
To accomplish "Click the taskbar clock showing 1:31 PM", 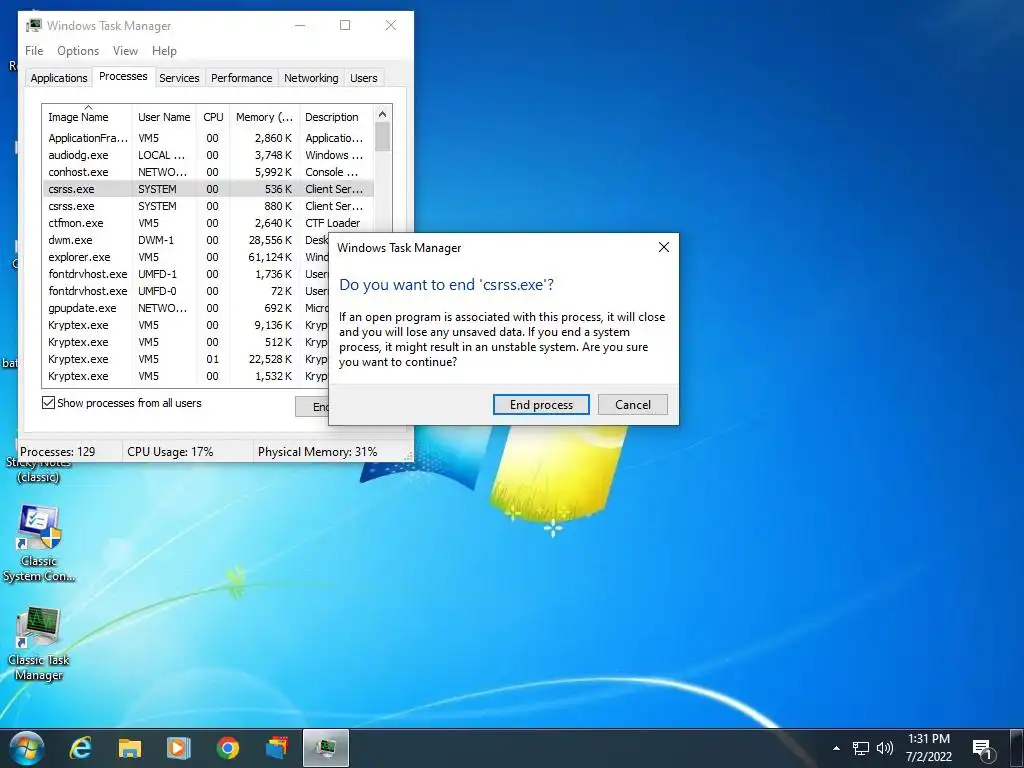I will [x=929, y=748].
